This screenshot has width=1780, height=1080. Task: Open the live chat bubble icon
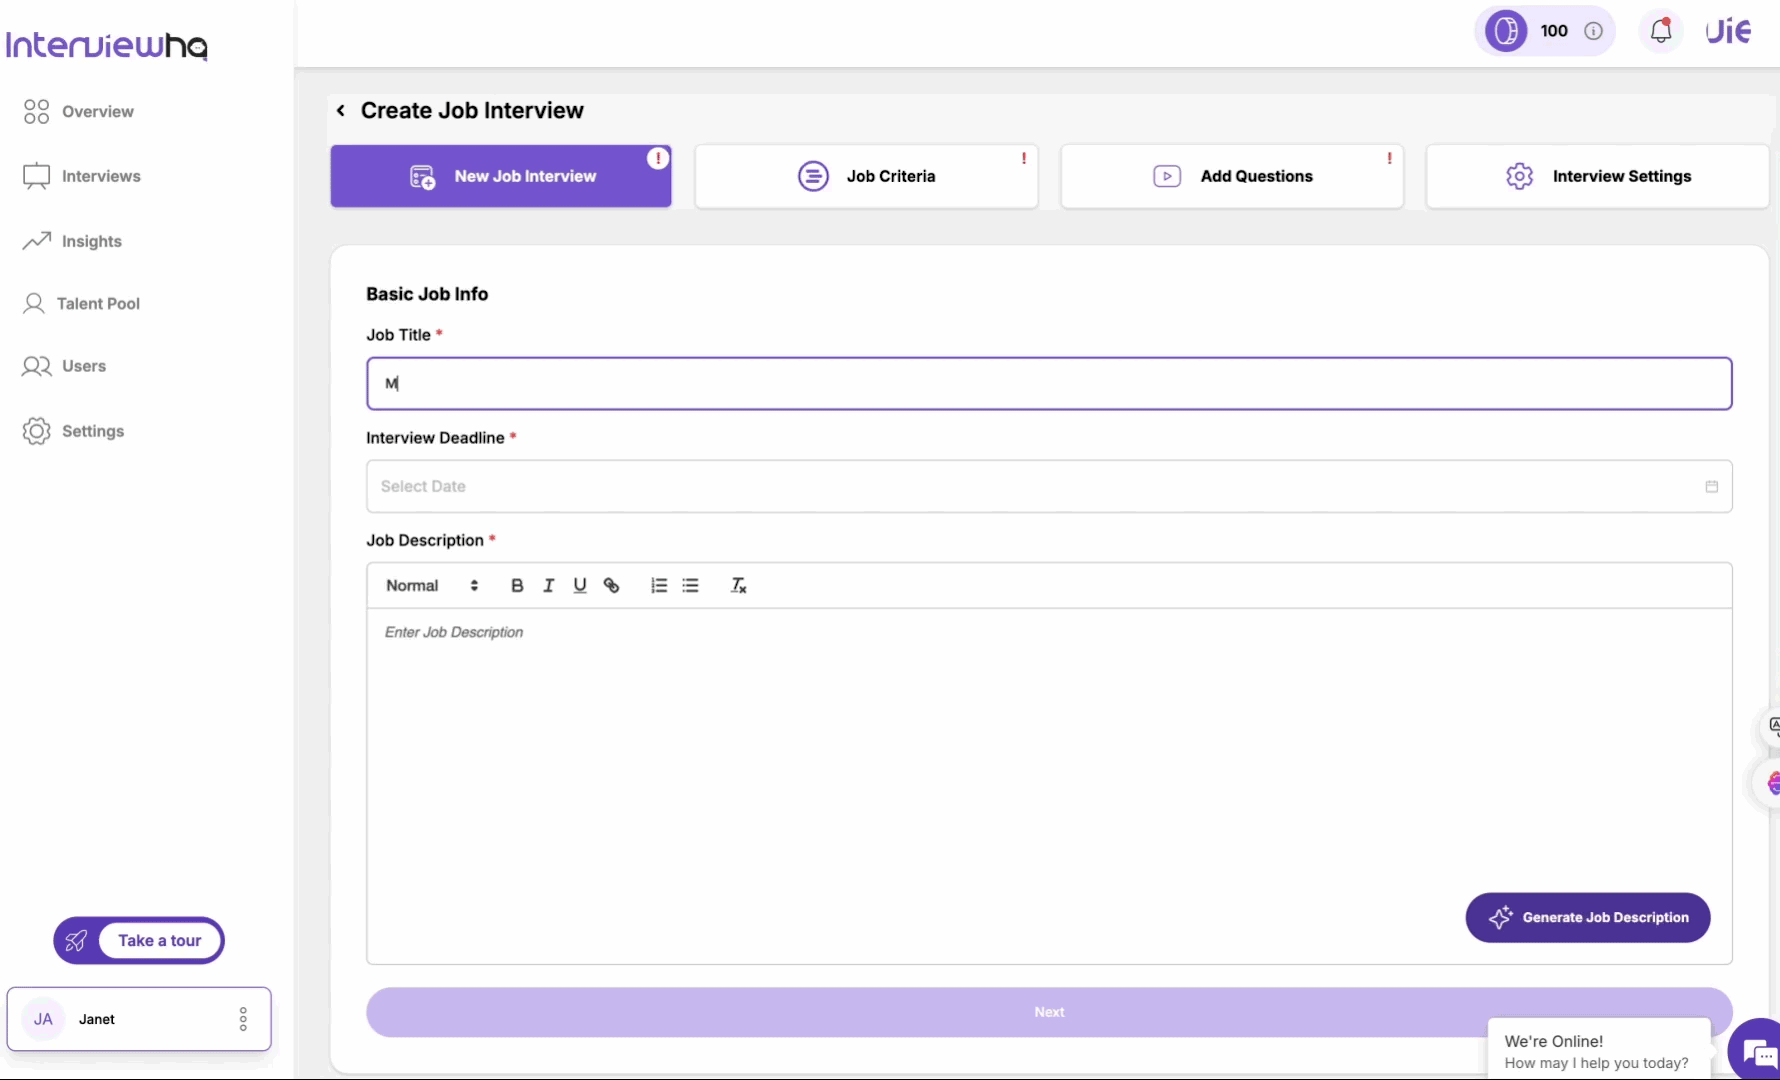click(1756, 1051)
